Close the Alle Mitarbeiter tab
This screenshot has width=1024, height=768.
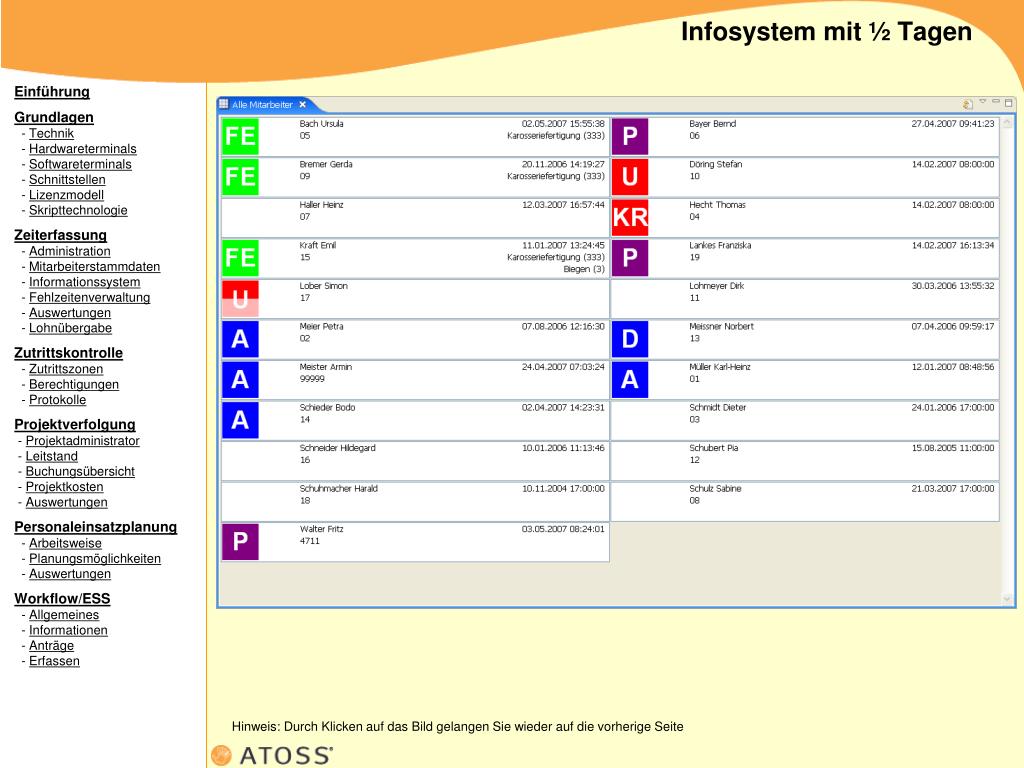tap(302, 104)
